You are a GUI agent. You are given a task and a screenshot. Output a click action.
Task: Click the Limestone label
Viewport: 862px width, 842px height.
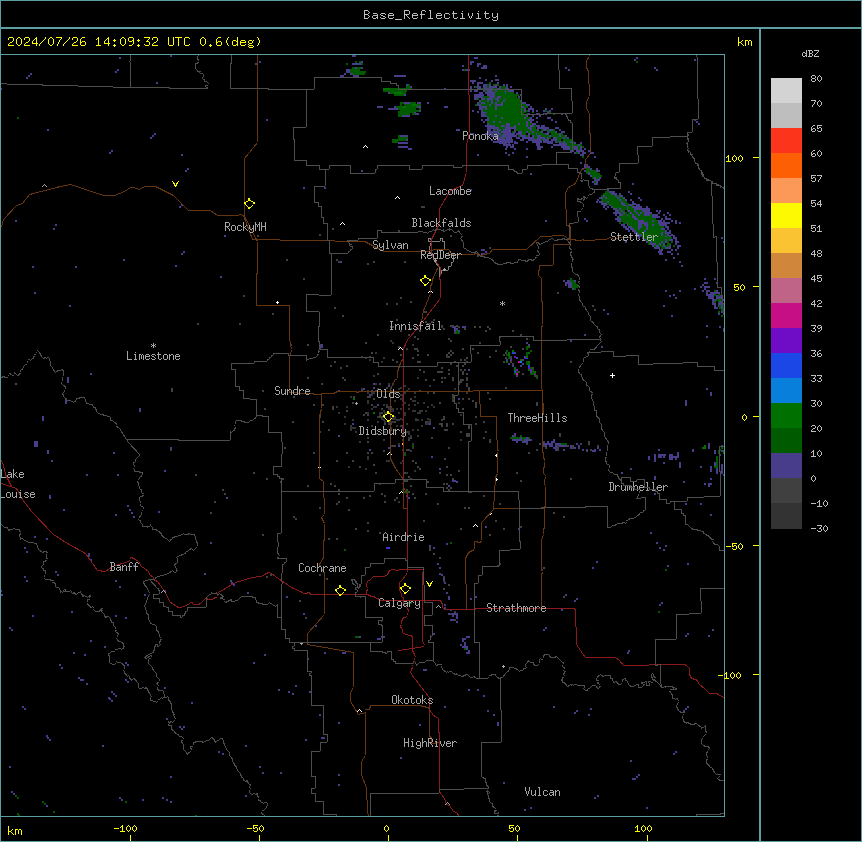tap(153, 356)
